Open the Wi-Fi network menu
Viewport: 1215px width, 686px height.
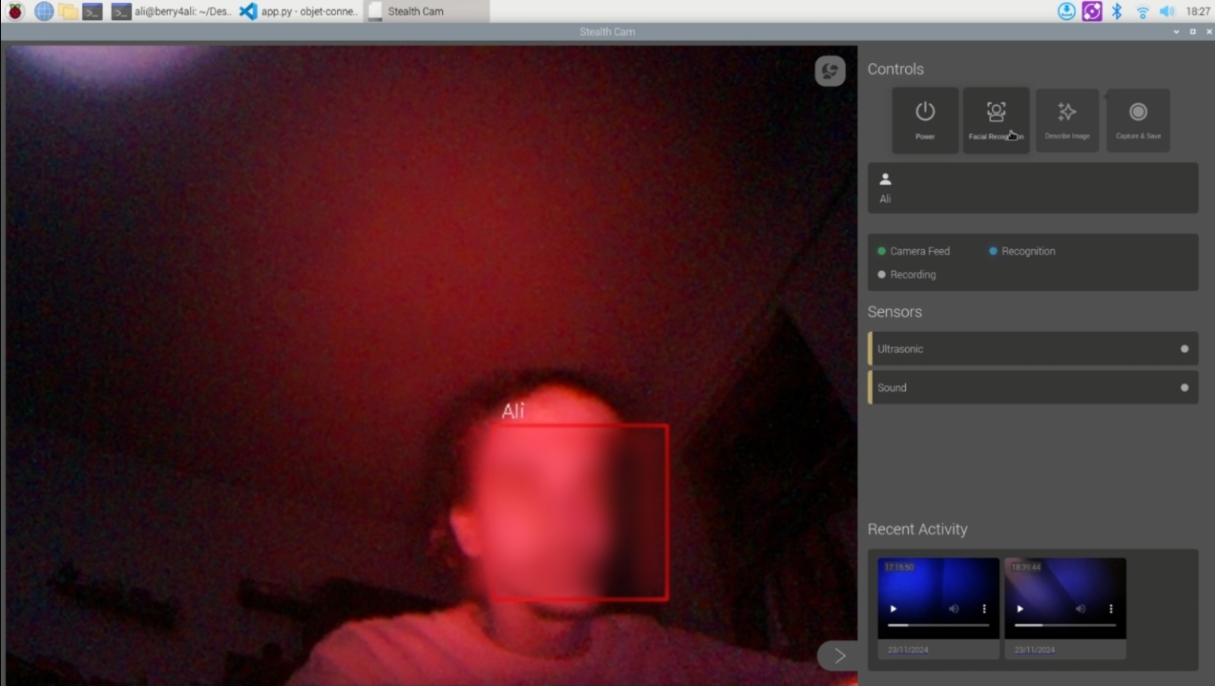coord(1143,12)
